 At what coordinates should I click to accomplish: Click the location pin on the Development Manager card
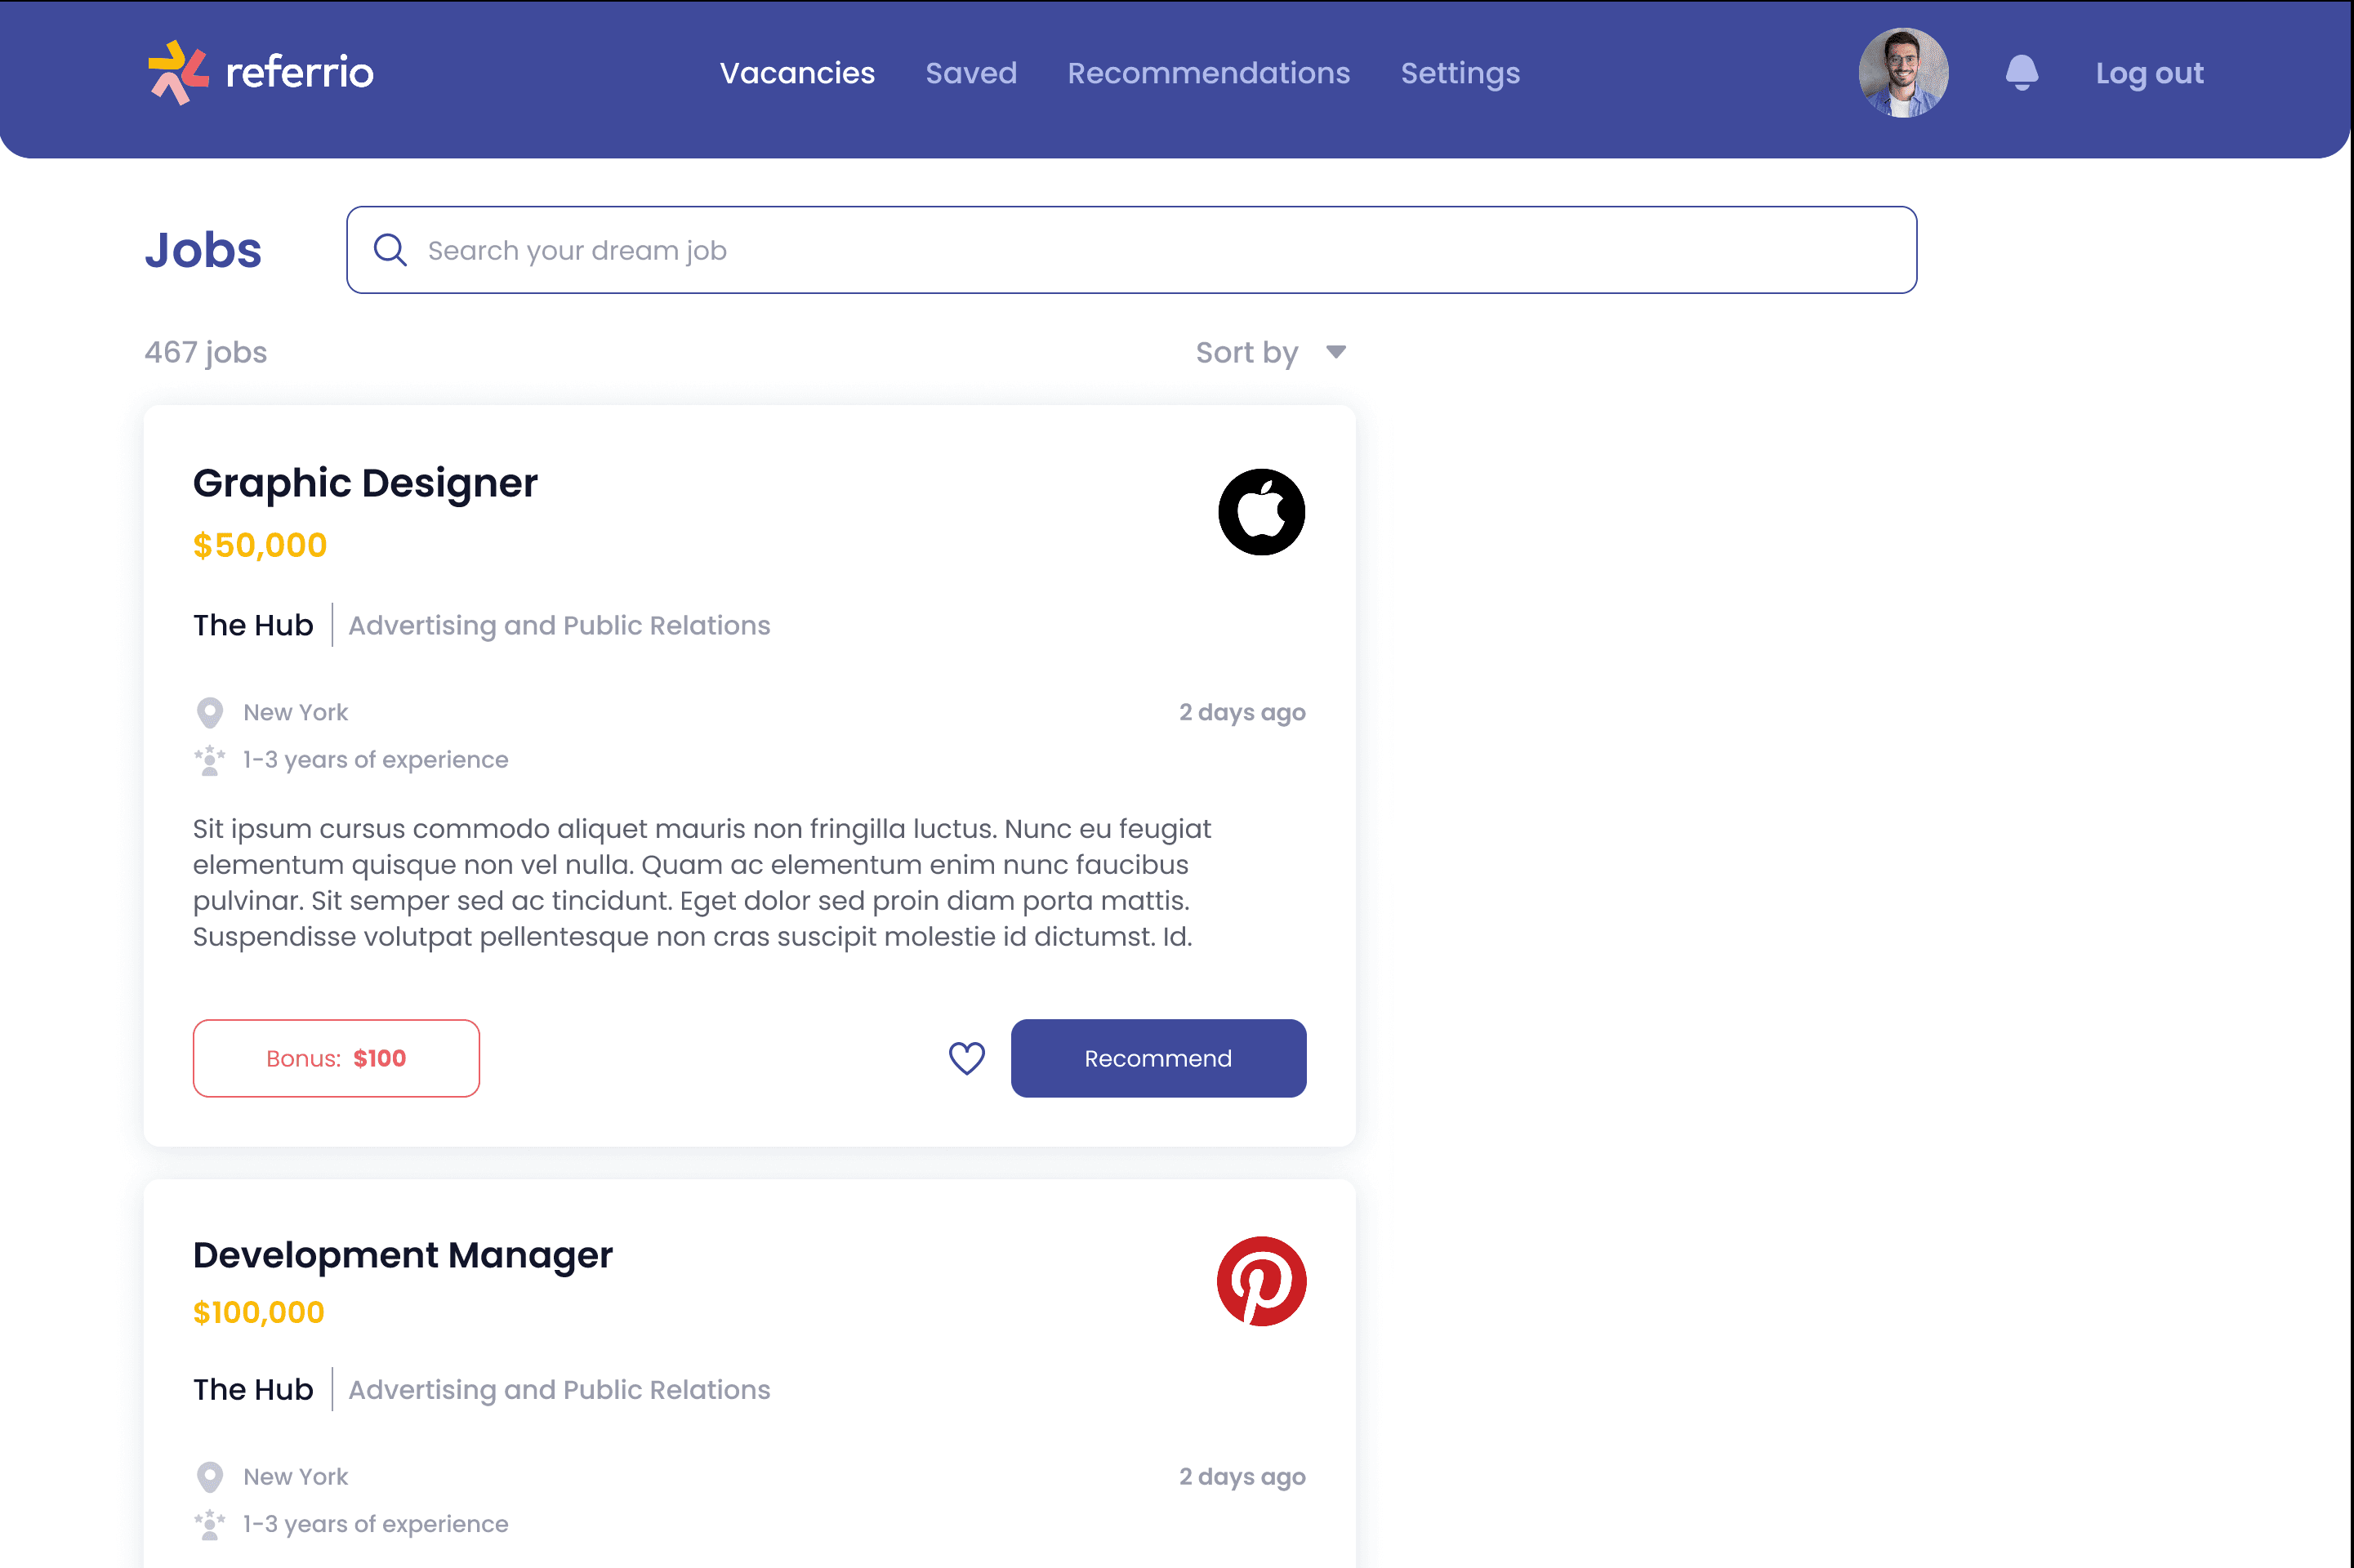210,1476
